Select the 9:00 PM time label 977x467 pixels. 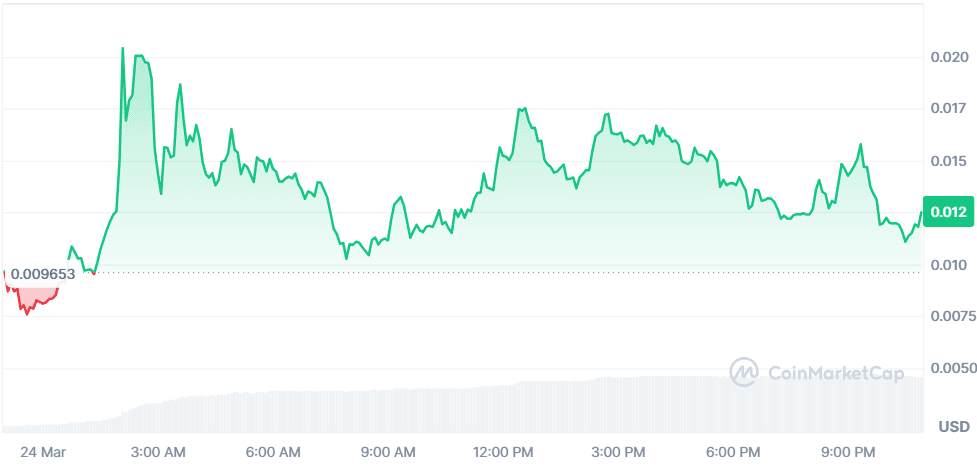(848, 450)
